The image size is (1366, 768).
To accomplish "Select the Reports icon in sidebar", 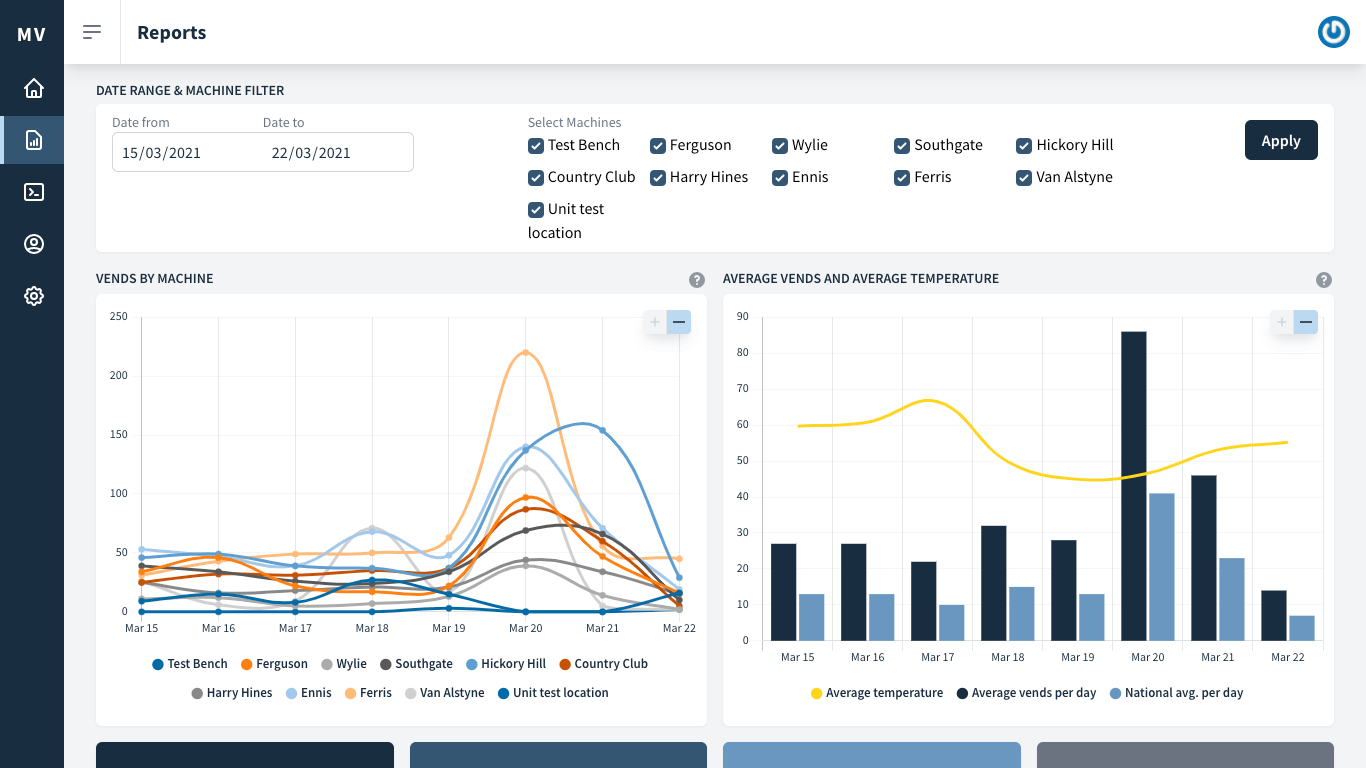I will click(x=33, y=140).
